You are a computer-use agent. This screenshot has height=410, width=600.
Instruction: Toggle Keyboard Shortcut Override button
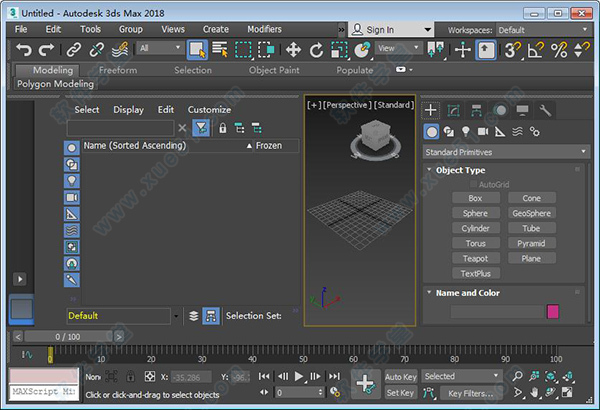tap(486, 50)
